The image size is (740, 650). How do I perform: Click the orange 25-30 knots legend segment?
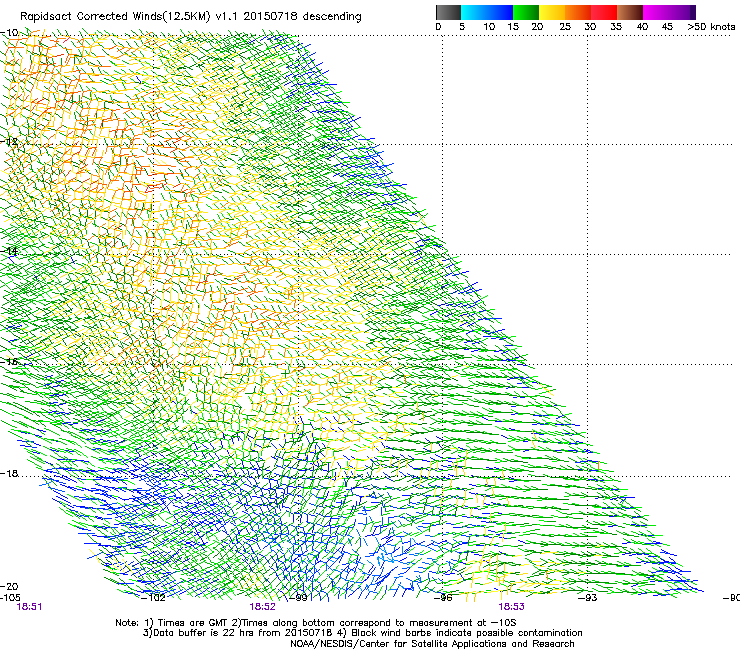[578, 12]
